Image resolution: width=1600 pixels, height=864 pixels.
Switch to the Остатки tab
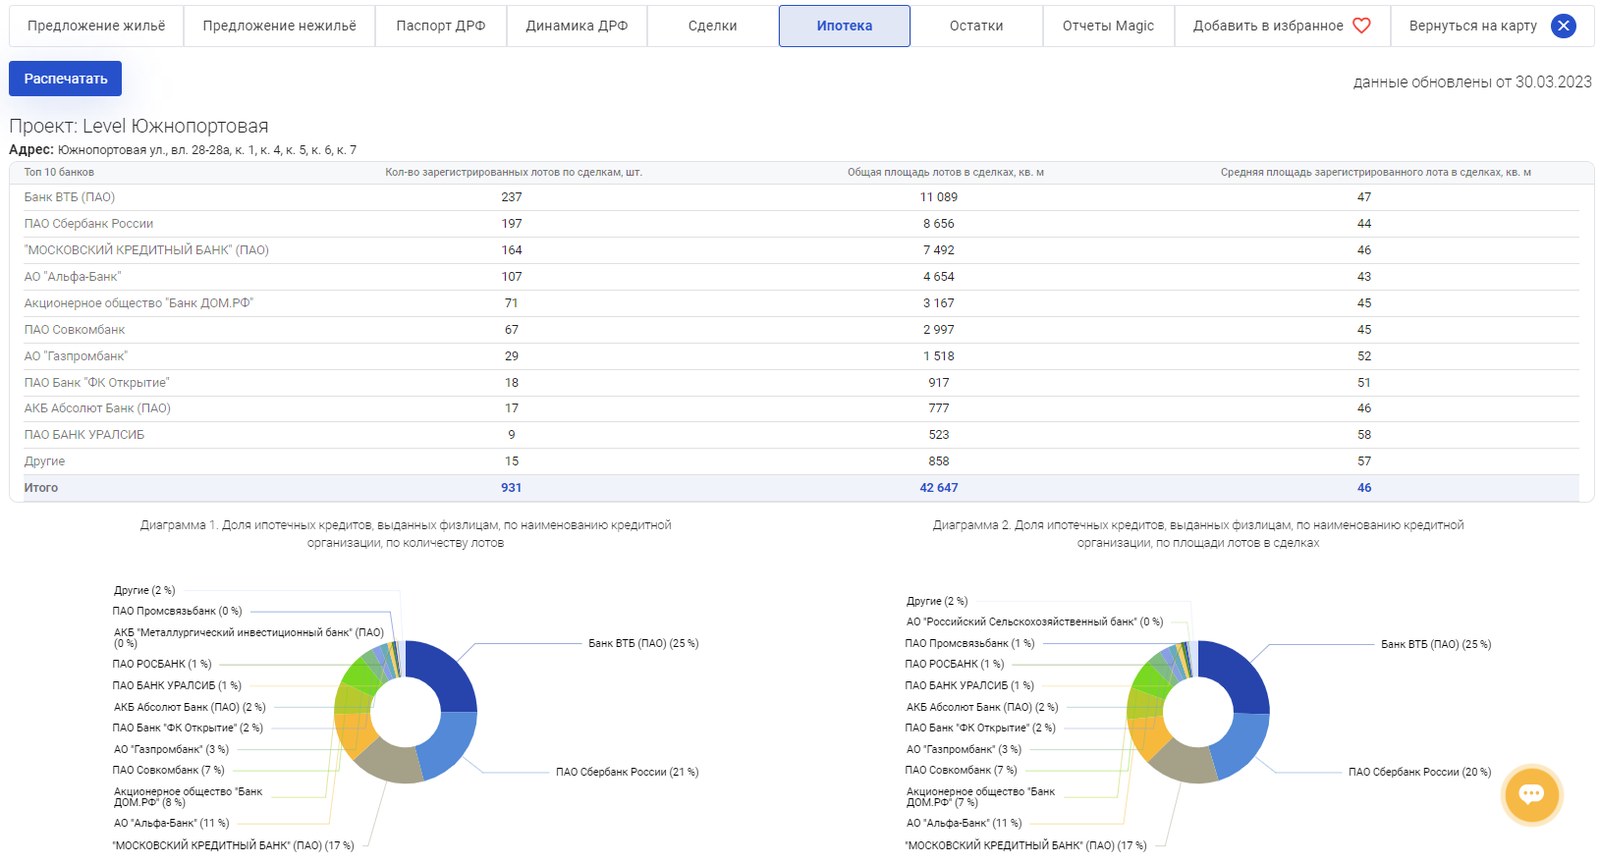[976, 26]
